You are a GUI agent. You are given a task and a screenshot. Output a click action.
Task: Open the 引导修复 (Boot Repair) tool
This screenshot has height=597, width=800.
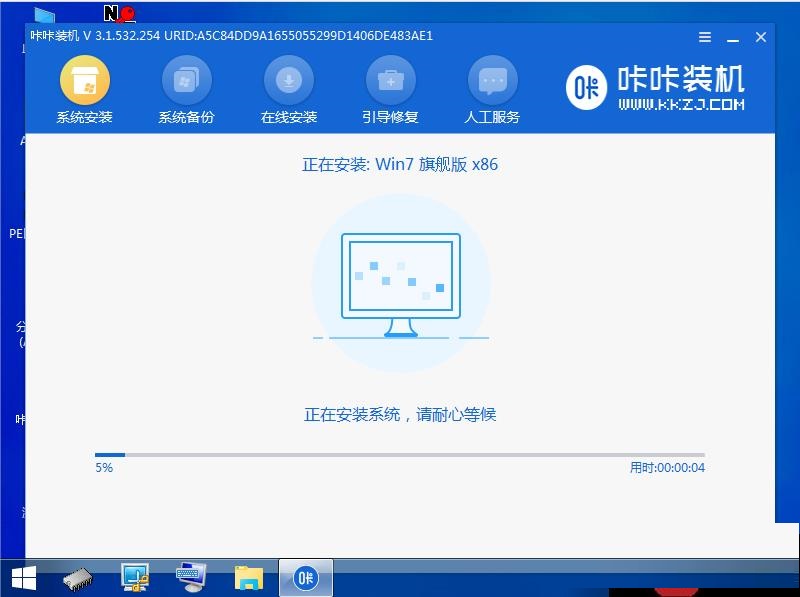click(x=390, y=90)
